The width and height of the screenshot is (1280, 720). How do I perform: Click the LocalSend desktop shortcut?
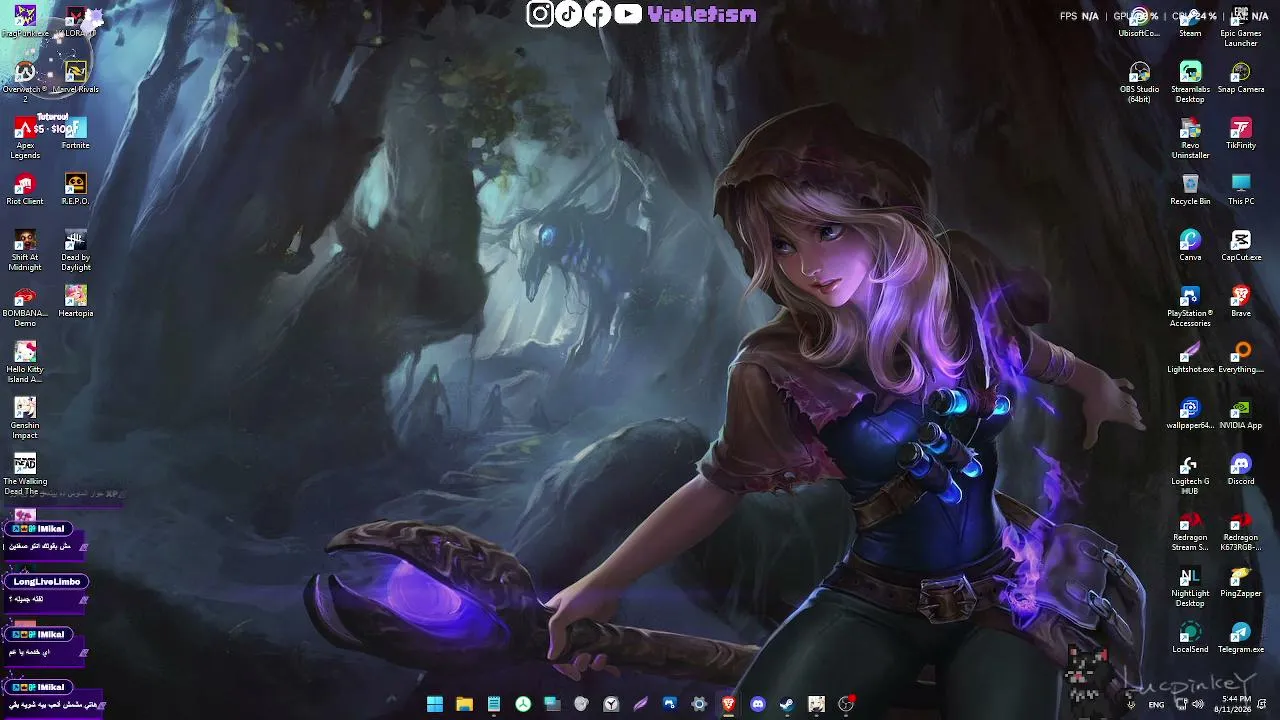1190,637
